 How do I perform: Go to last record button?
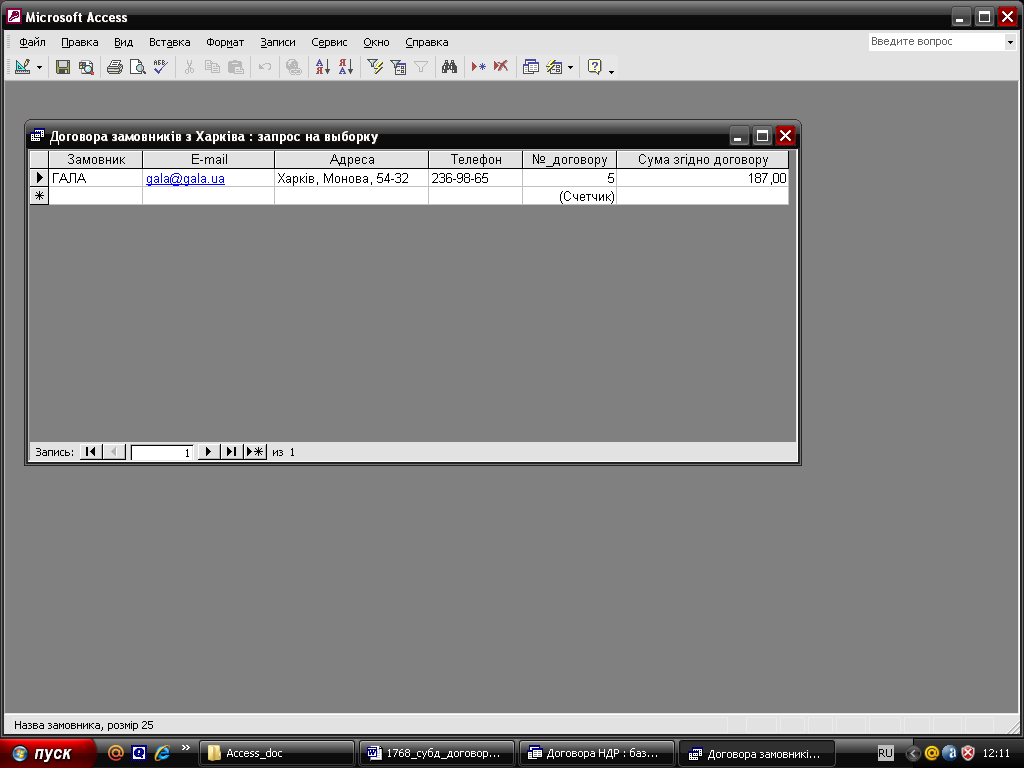[x=231, y=451]
